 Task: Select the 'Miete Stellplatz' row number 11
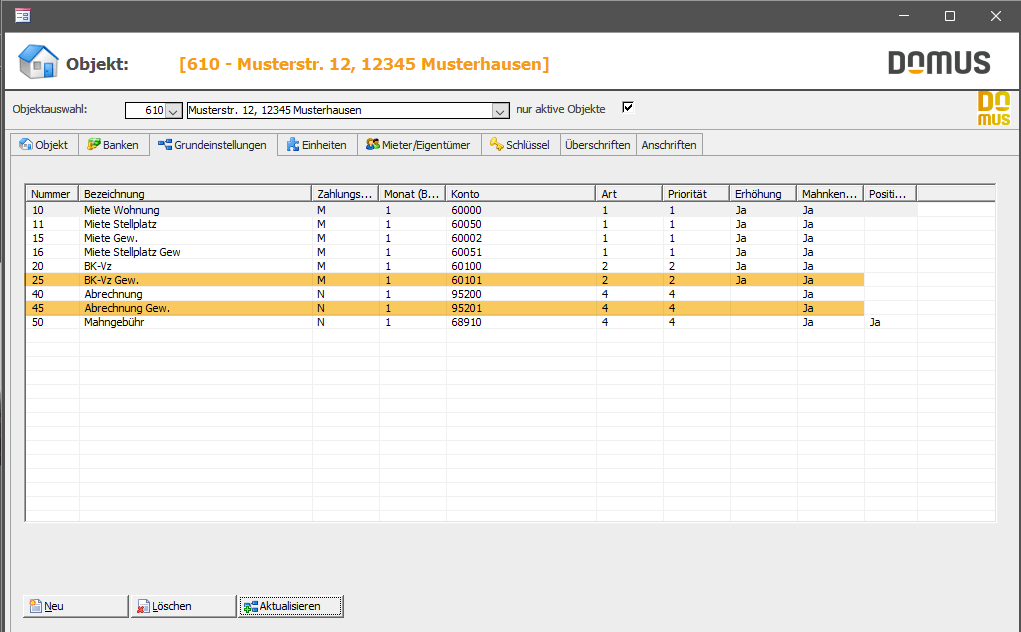pyautogui.click(x=471, y=224)
